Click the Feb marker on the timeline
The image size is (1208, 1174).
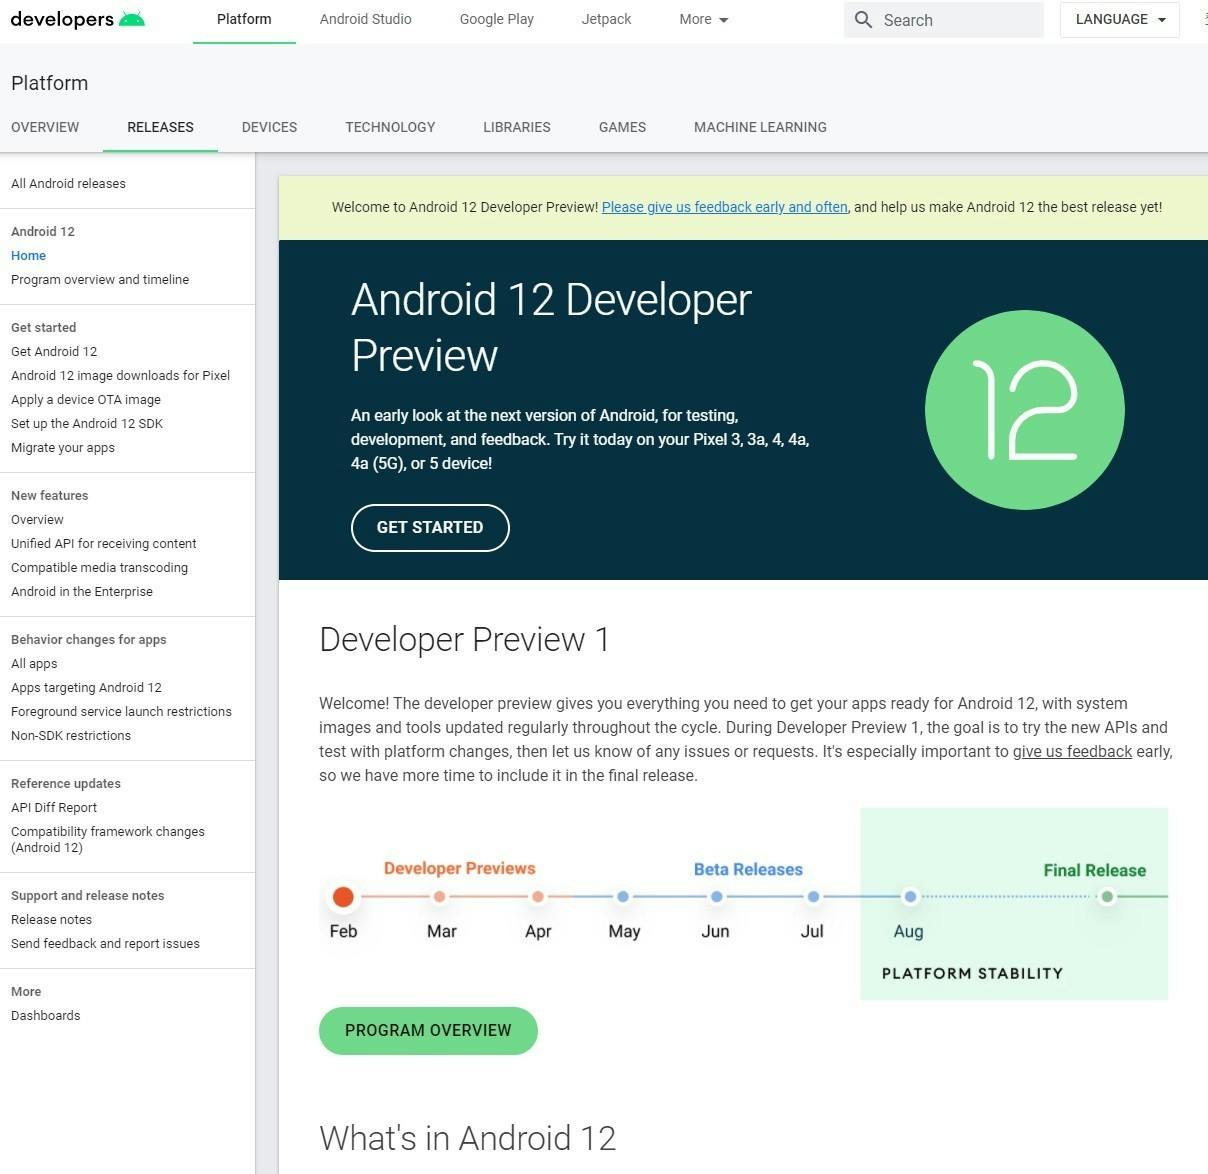click(343, 897)
